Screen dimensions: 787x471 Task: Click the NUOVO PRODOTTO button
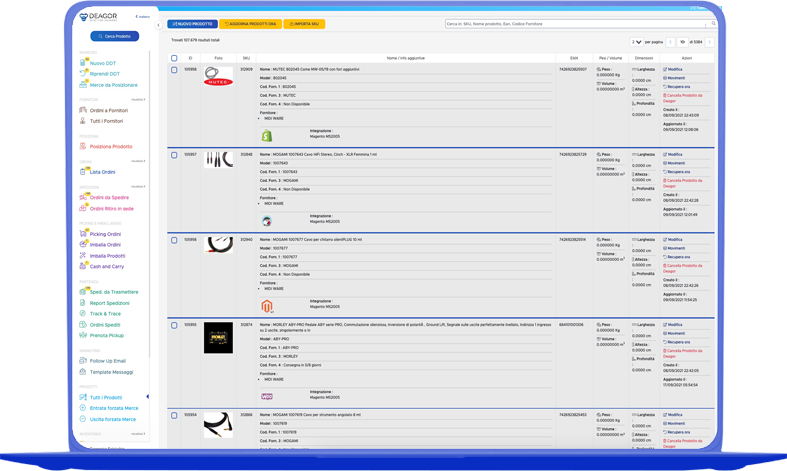coord(192,24)
